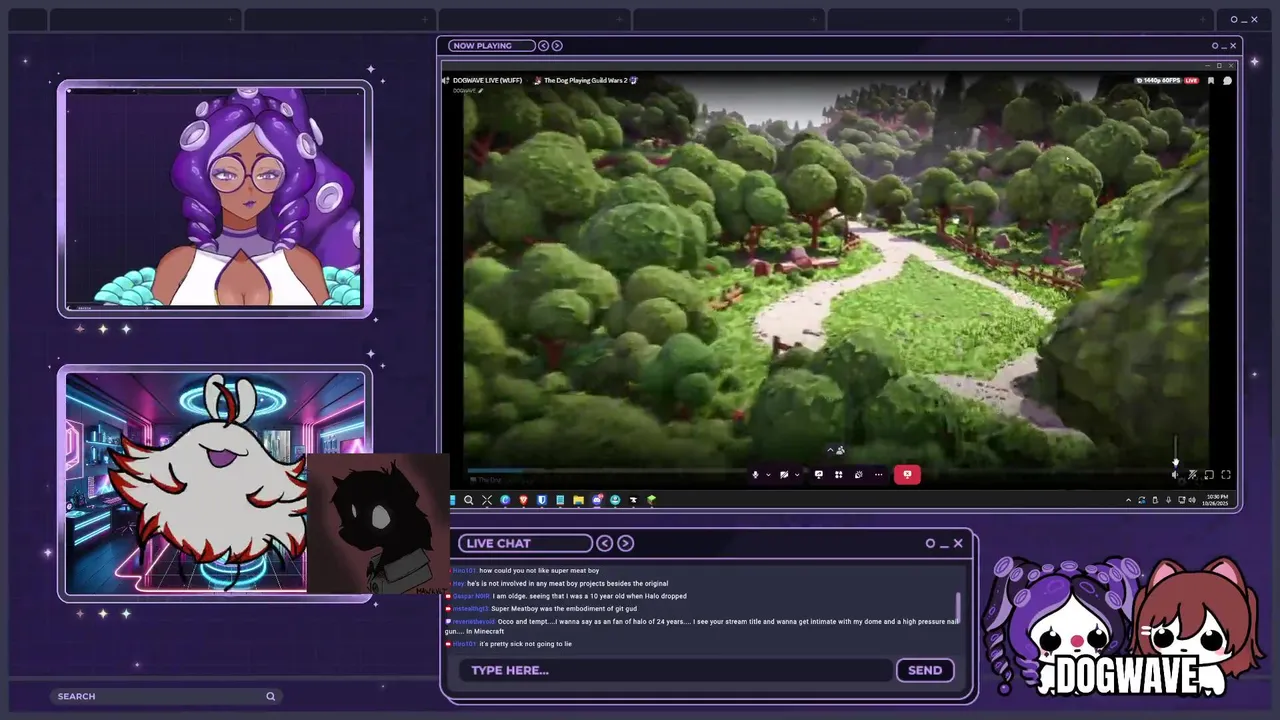Enter fullscreen on the stream view

click(x=1226, y=475)
